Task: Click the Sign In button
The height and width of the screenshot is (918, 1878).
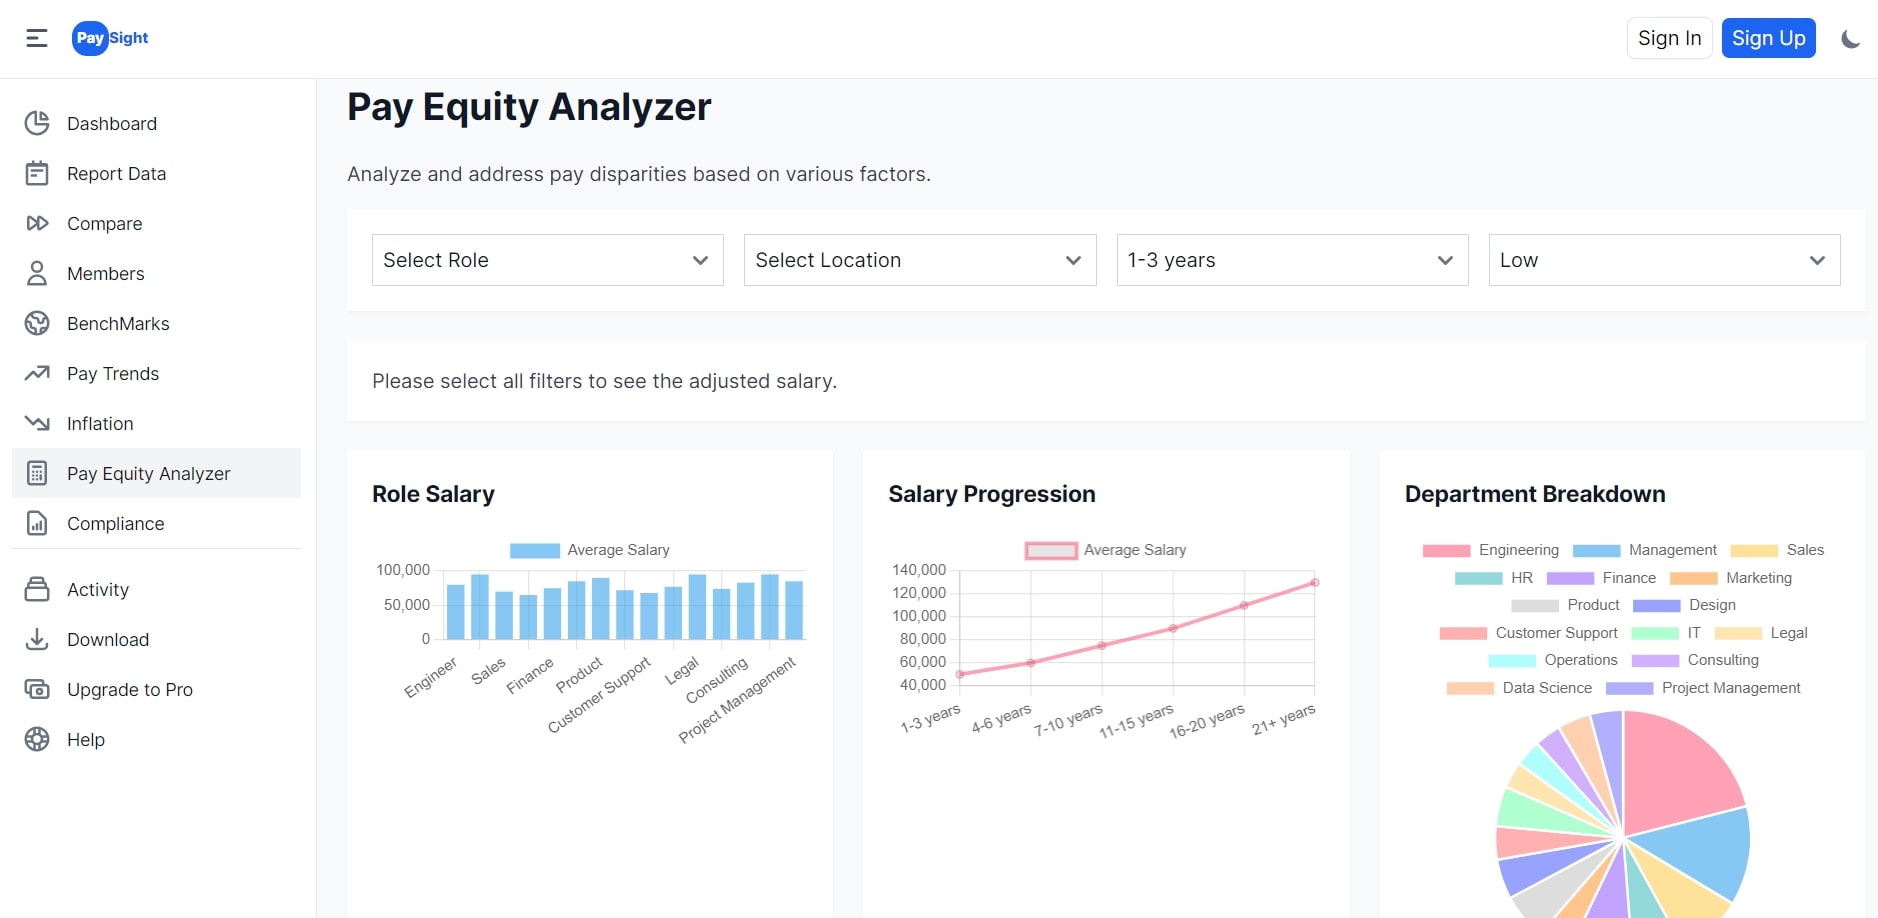Action: click(x=1669, y=38)
